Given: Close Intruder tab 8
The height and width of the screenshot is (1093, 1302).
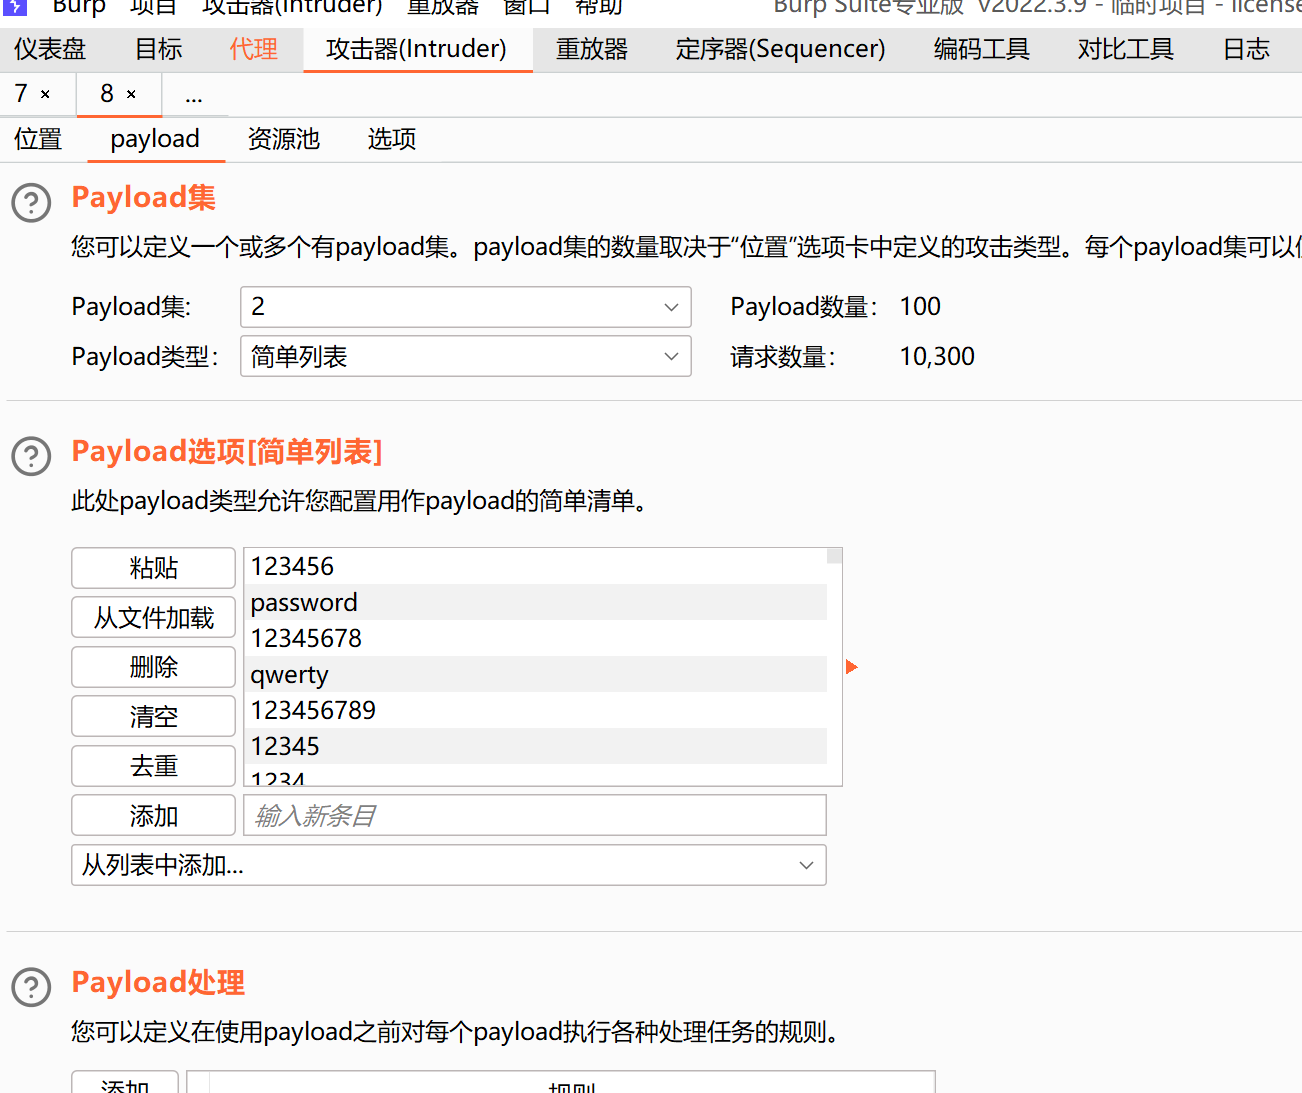Looking at the screenshot, I should (131, 94).
